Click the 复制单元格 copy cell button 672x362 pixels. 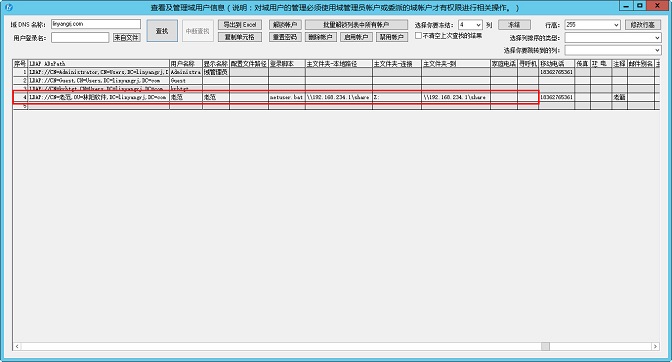tap(240, 37)
